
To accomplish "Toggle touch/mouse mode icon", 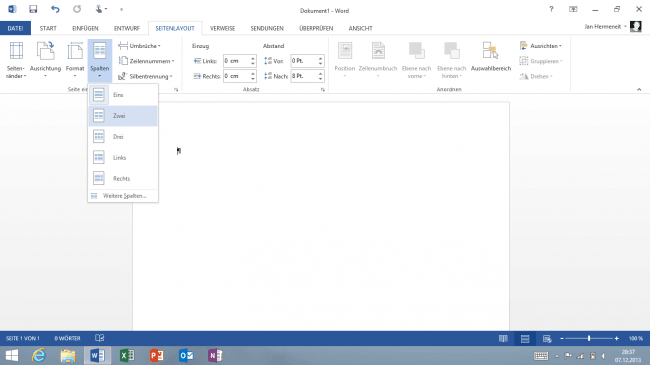I will 99,9.
